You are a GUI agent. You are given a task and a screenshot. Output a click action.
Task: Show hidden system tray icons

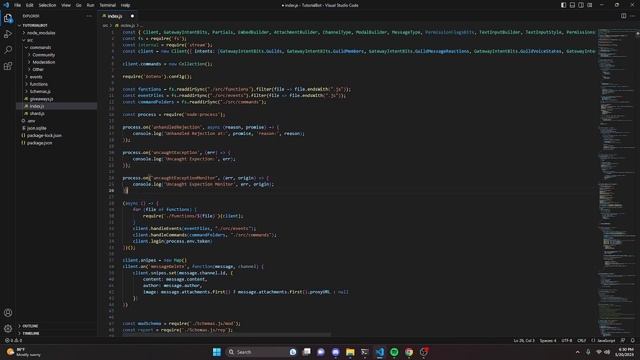[x=578, y=352]
